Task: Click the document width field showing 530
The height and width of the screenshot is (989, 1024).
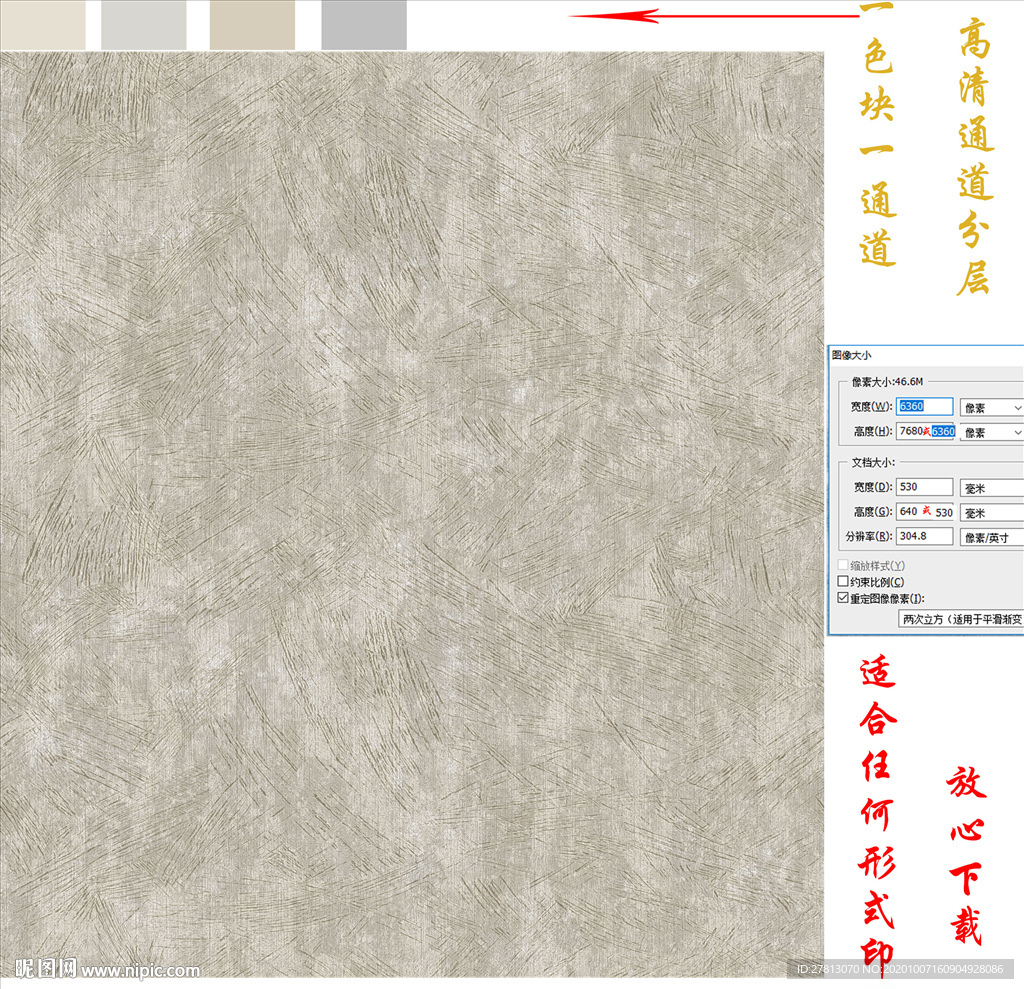Action: [924, 487]
